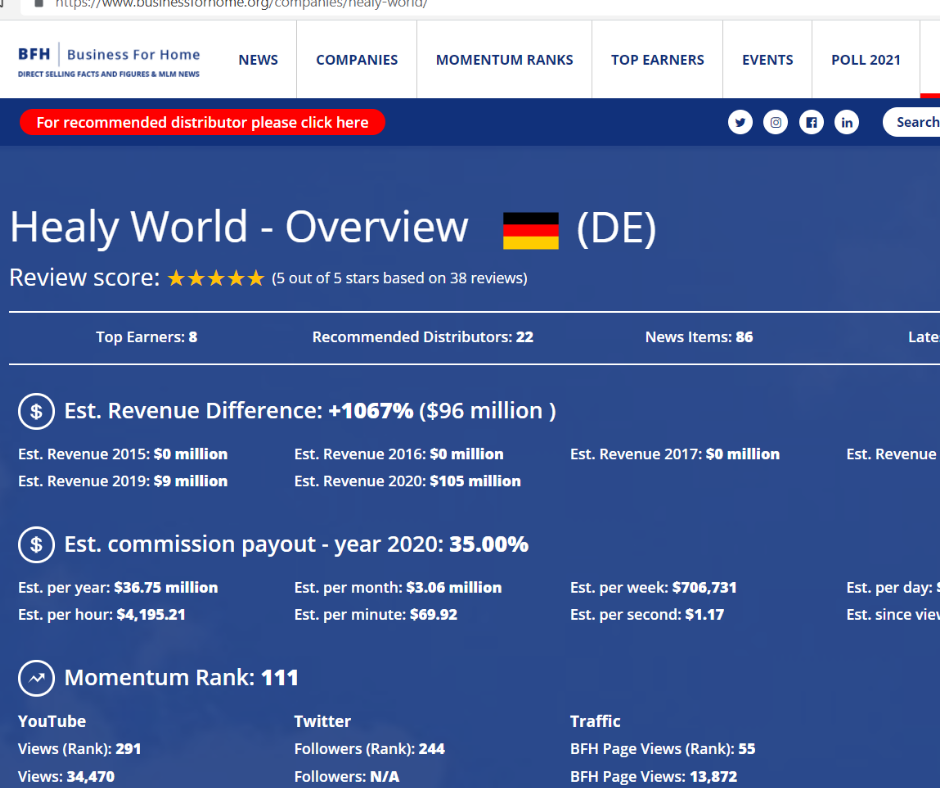Open the Top Earners menu
The width and height of the screenshot is (940, 788).
point(657,60)
